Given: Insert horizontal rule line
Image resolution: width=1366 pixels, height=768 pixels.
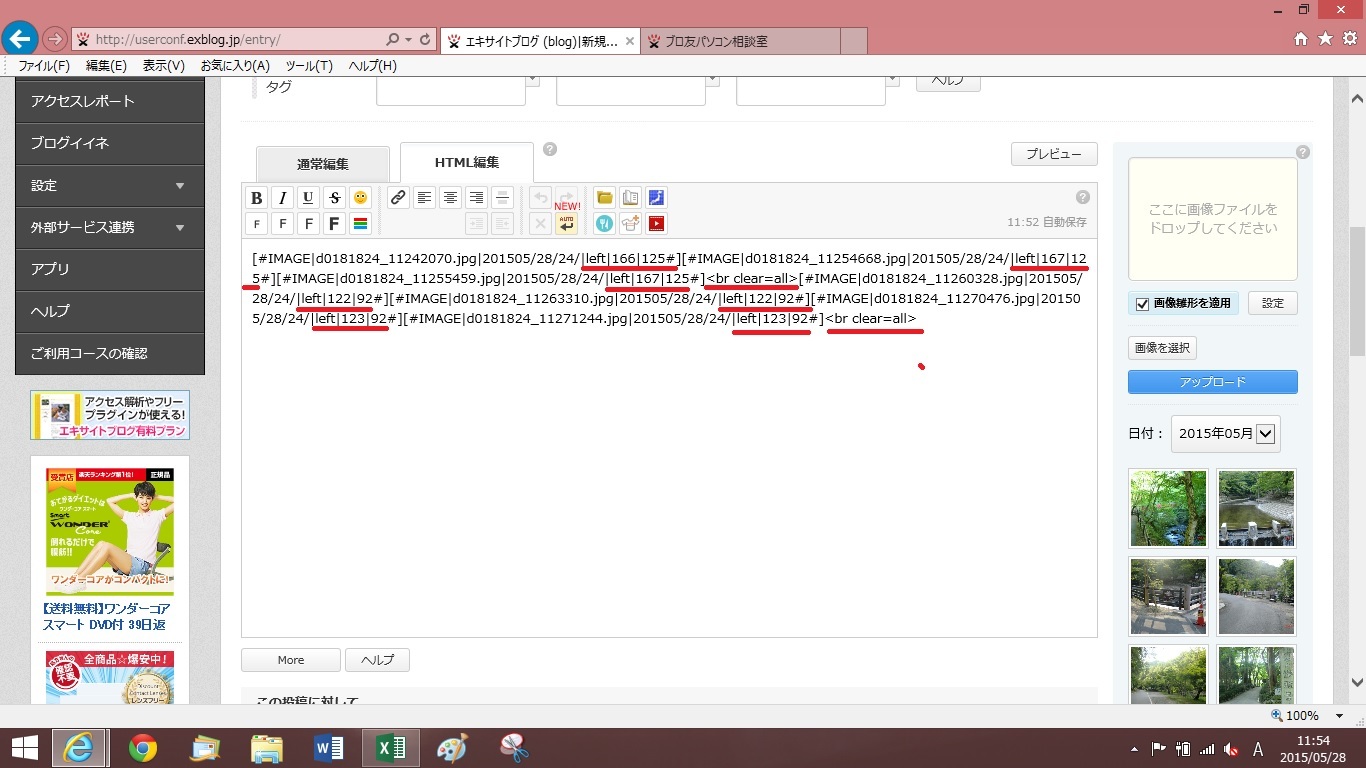Looking at the screenshot, I should [503, 198].
